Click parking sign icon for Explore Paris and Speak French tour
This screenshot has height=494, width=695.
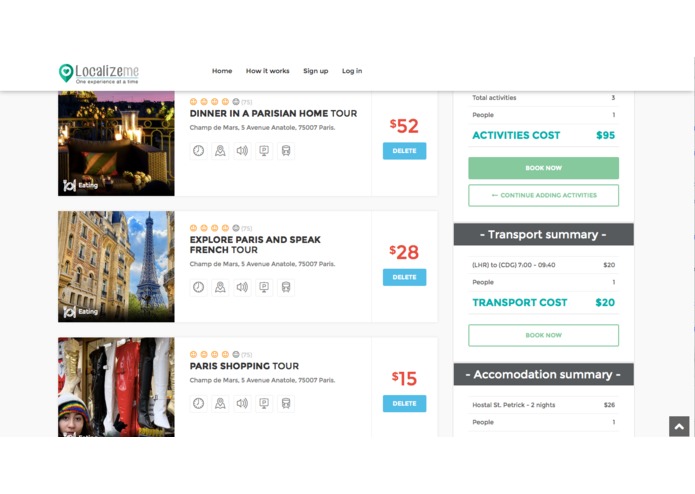point(264,287)
